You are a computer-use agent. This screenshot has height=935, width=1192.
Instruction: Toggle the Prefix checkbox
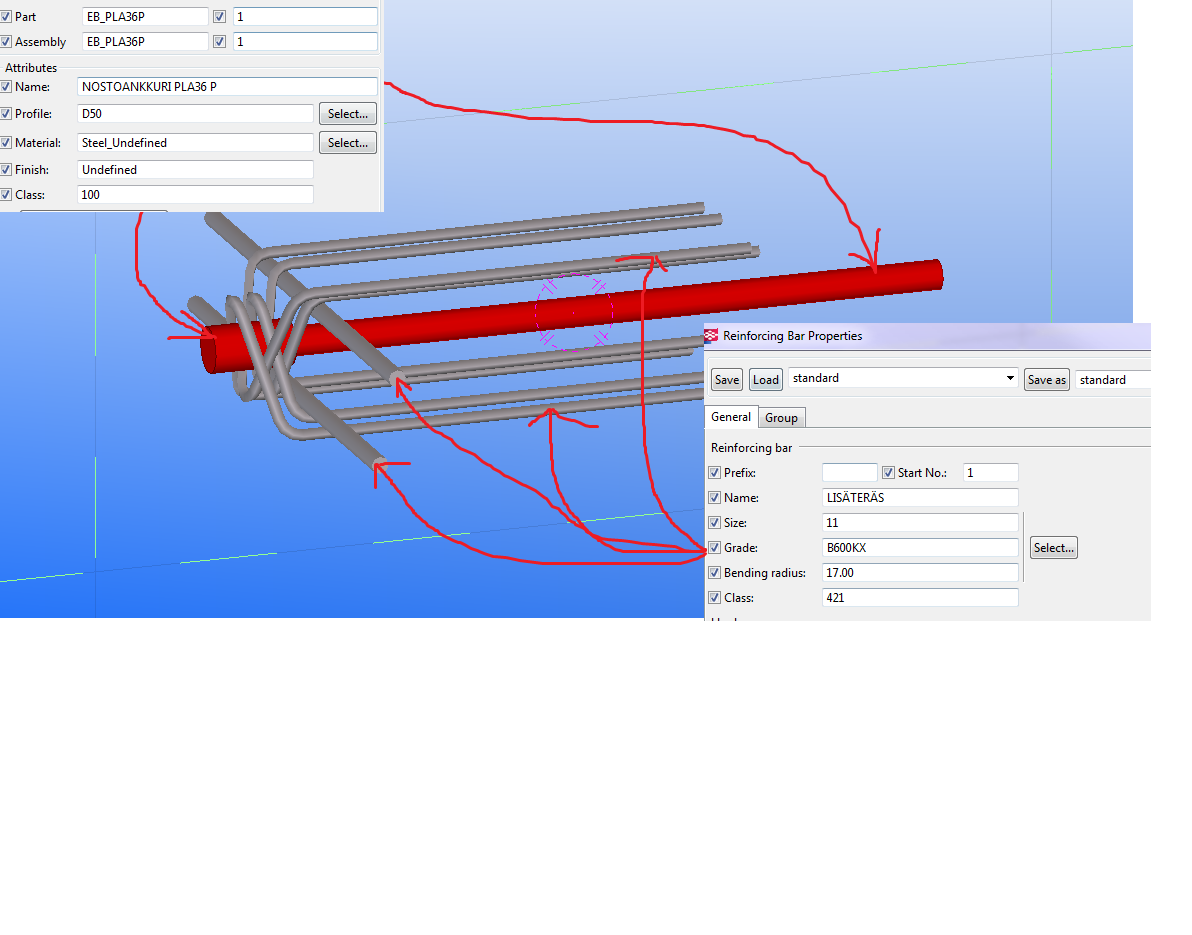coord(714,473)
